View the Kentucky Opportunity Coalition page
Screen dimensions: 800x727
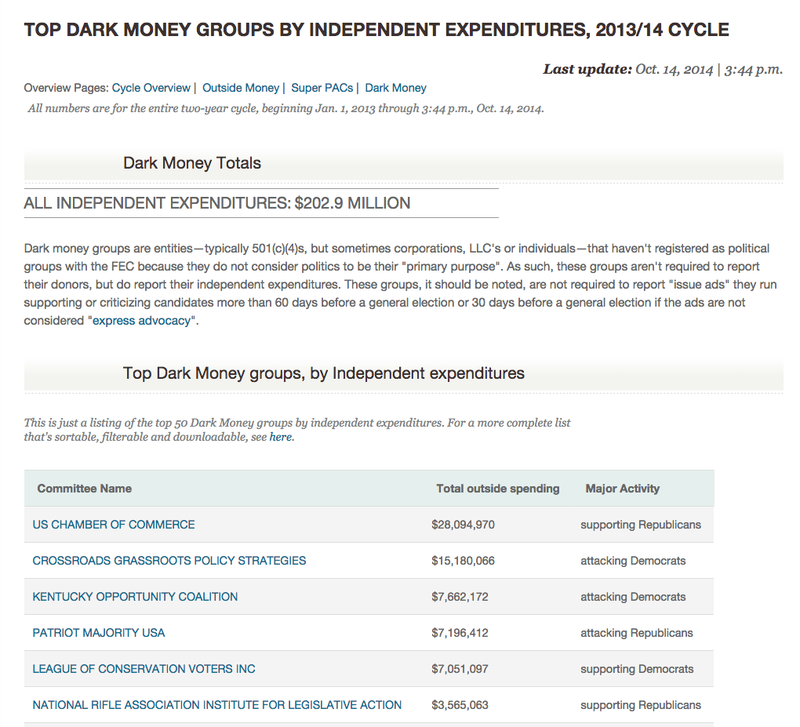[x=135, y=597]
